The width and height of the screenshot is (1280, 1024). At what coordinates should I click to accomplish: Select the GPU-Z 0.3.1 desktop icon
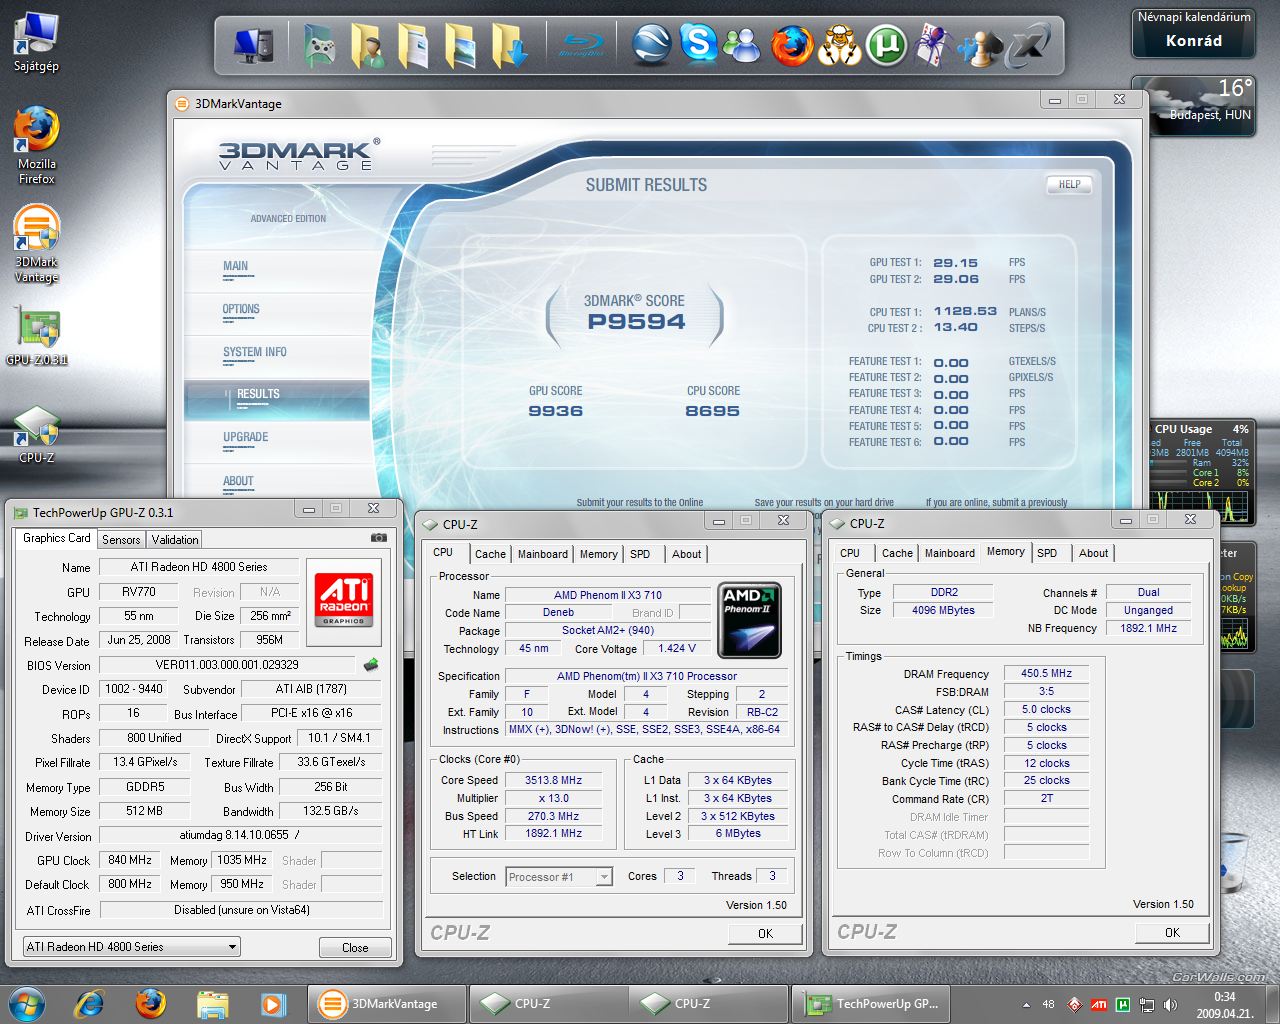[36, 337]
